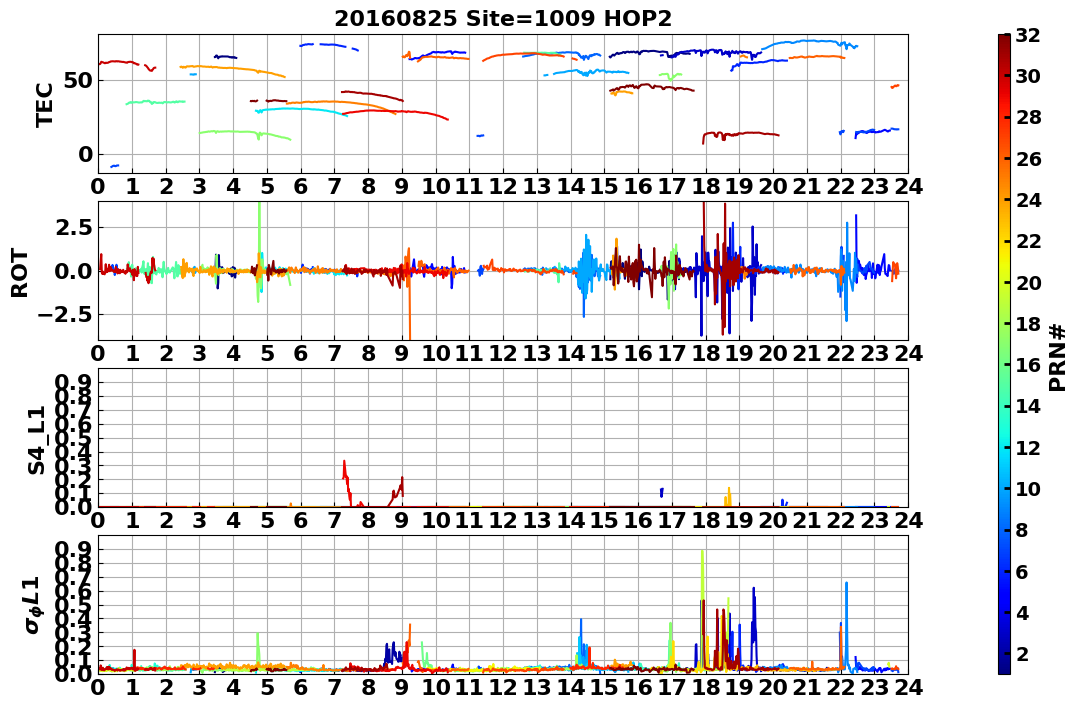Screen dimensions: 1077x709
Task: Click hour 3 tick under ROT panel
Action: point(199,353)
